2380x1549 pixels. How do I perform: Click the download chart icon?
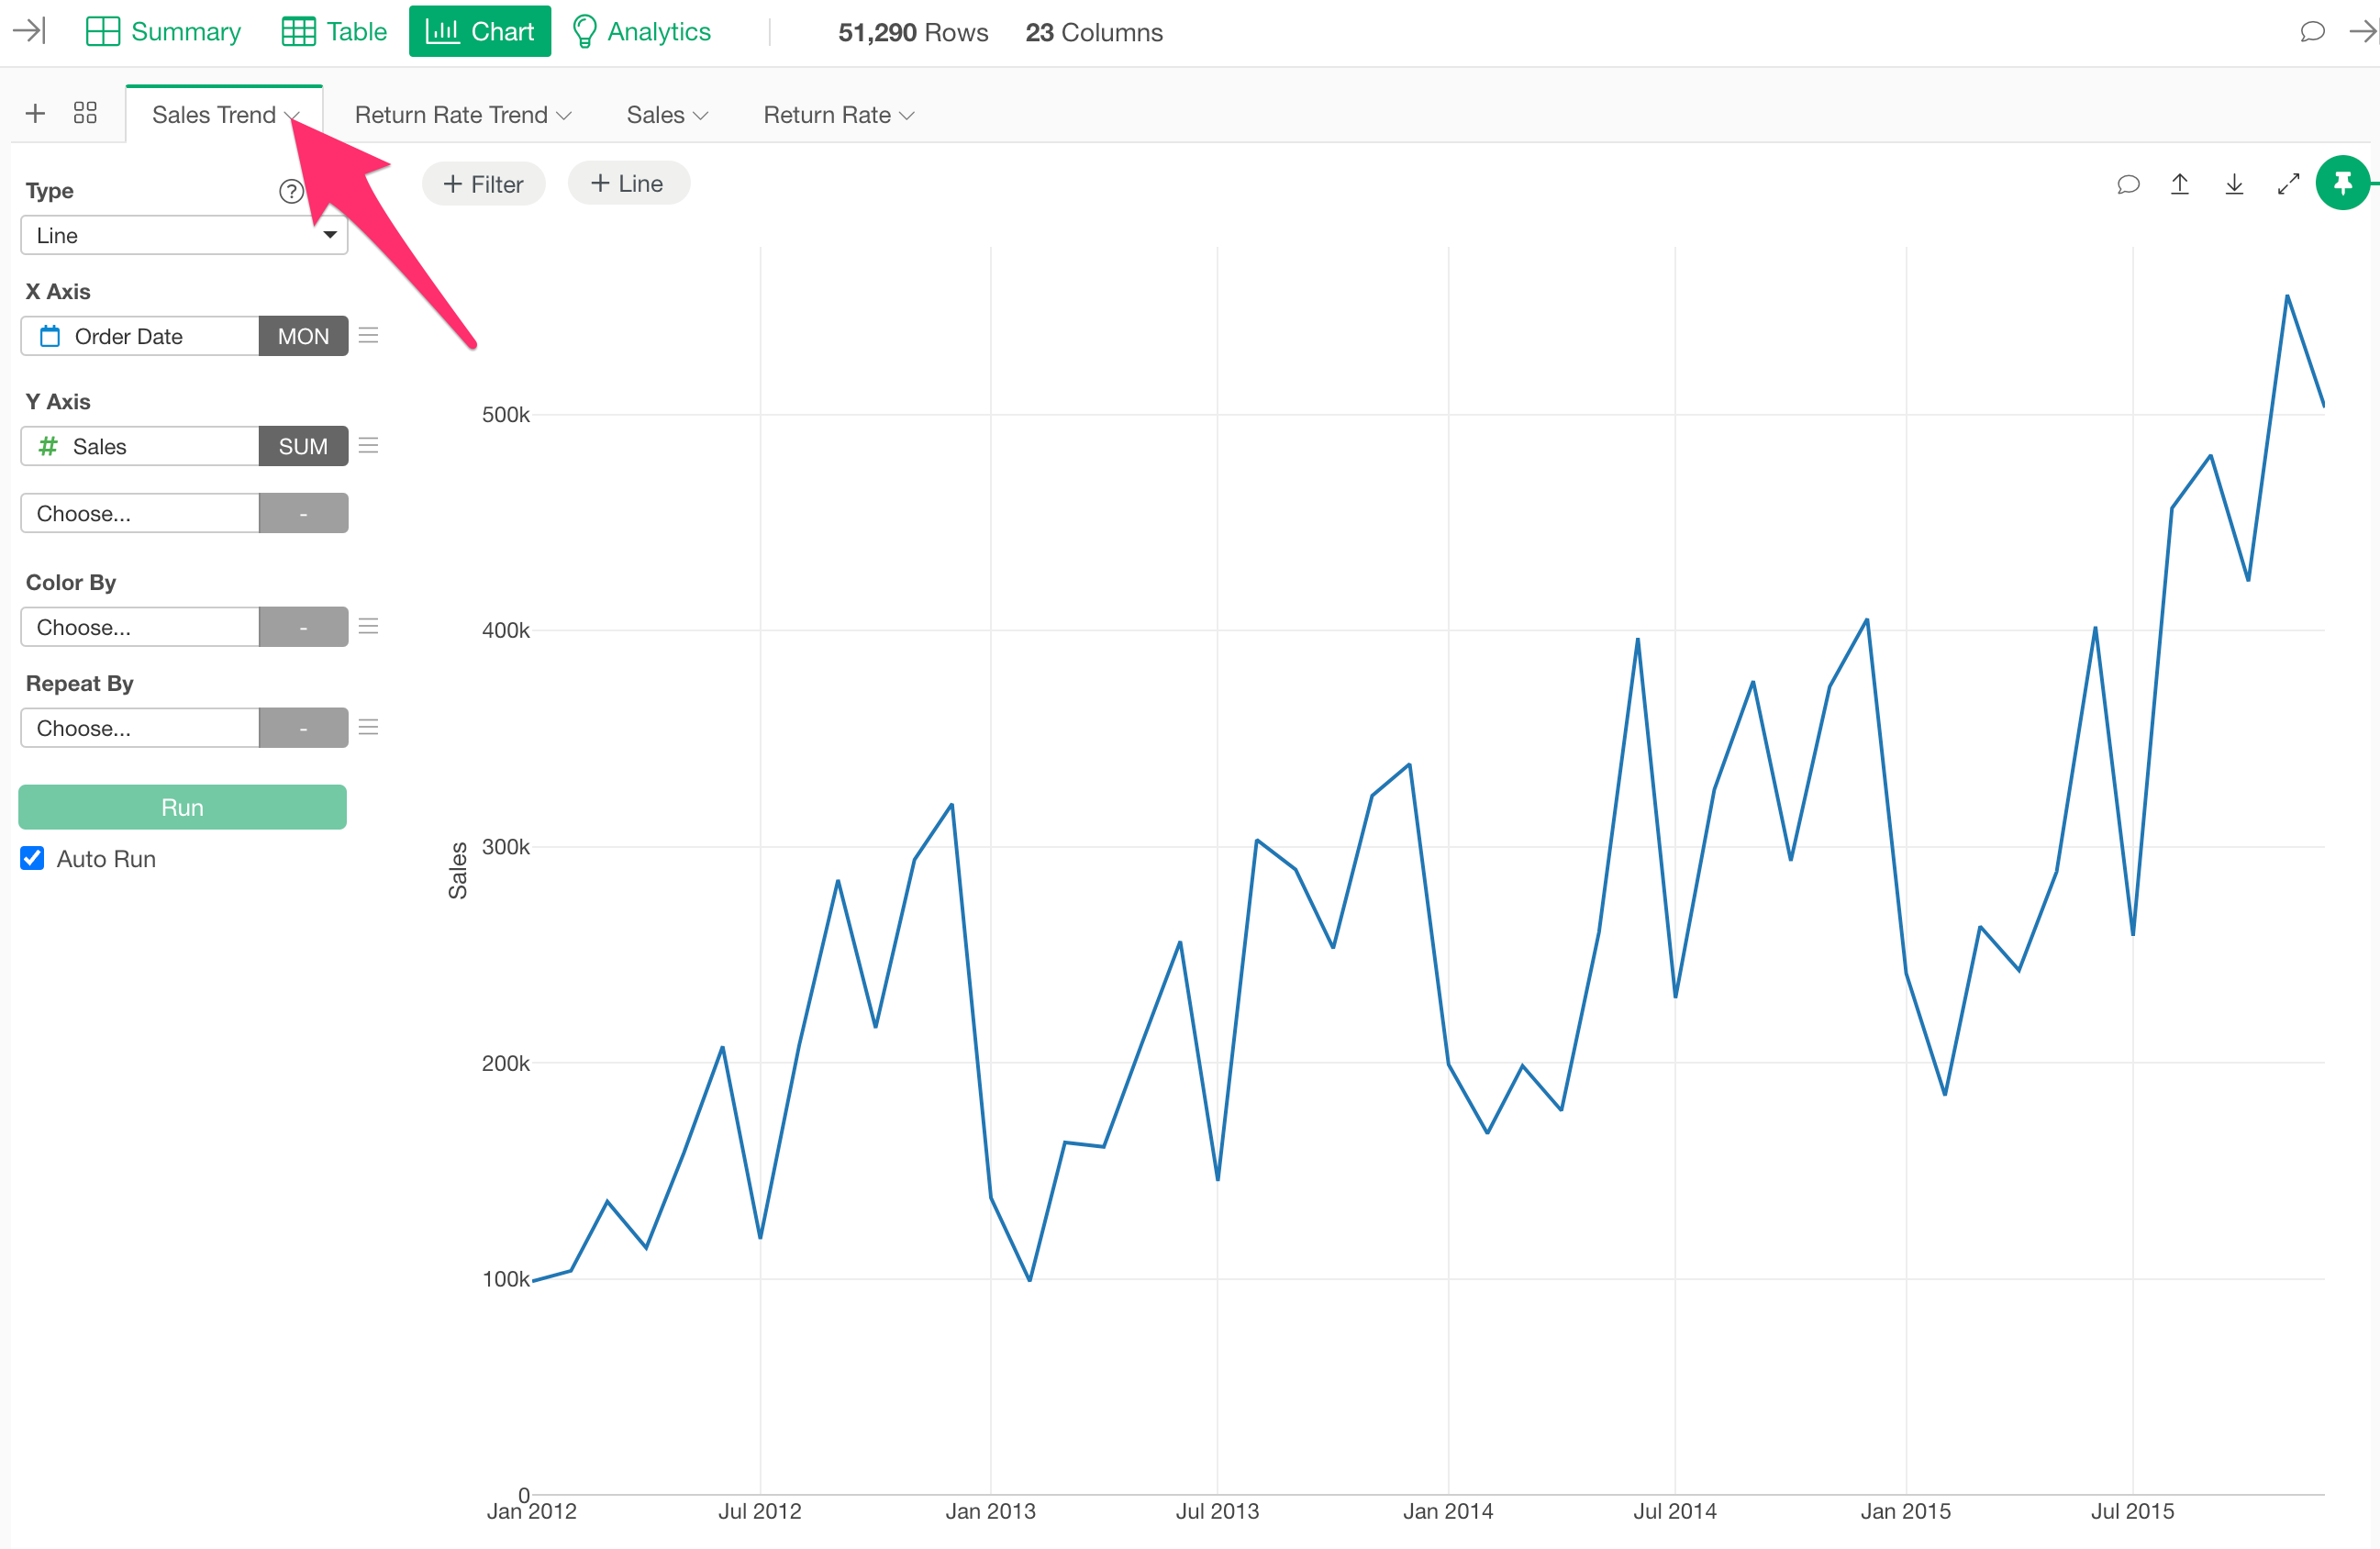coord(2233,184)
